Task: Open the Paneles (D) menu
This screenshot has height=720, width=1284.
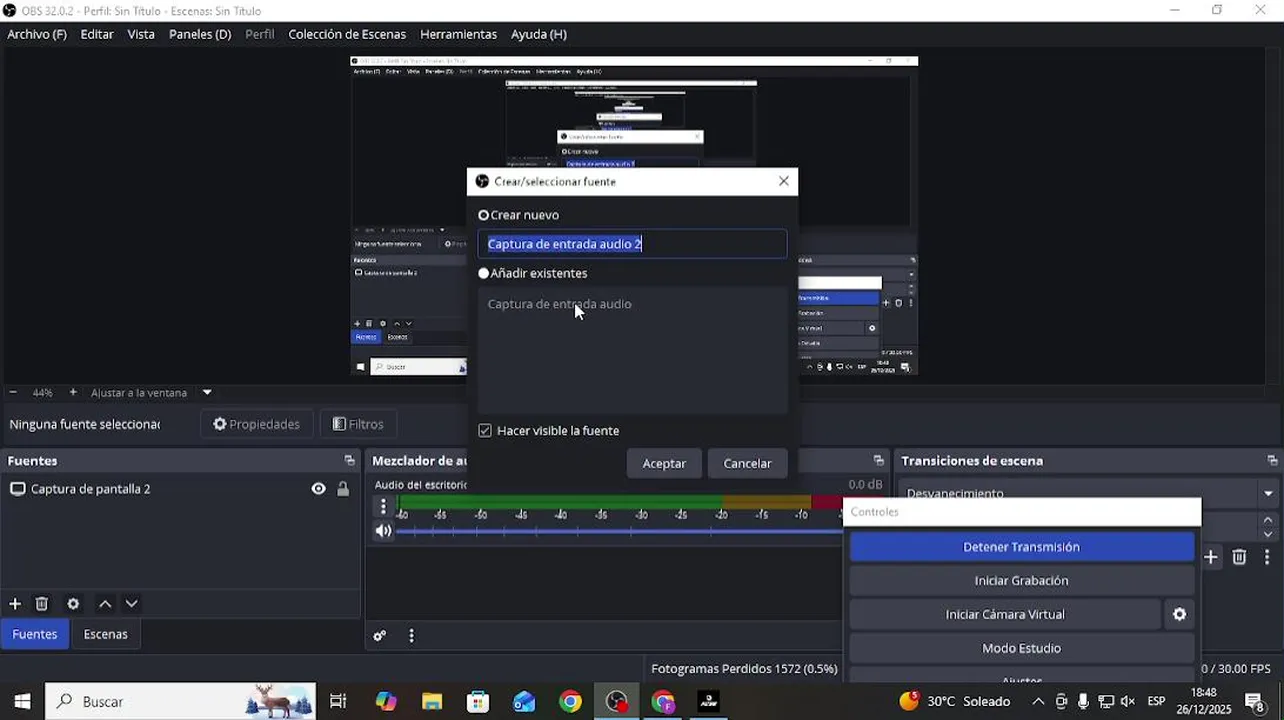Action: [200, 34]
